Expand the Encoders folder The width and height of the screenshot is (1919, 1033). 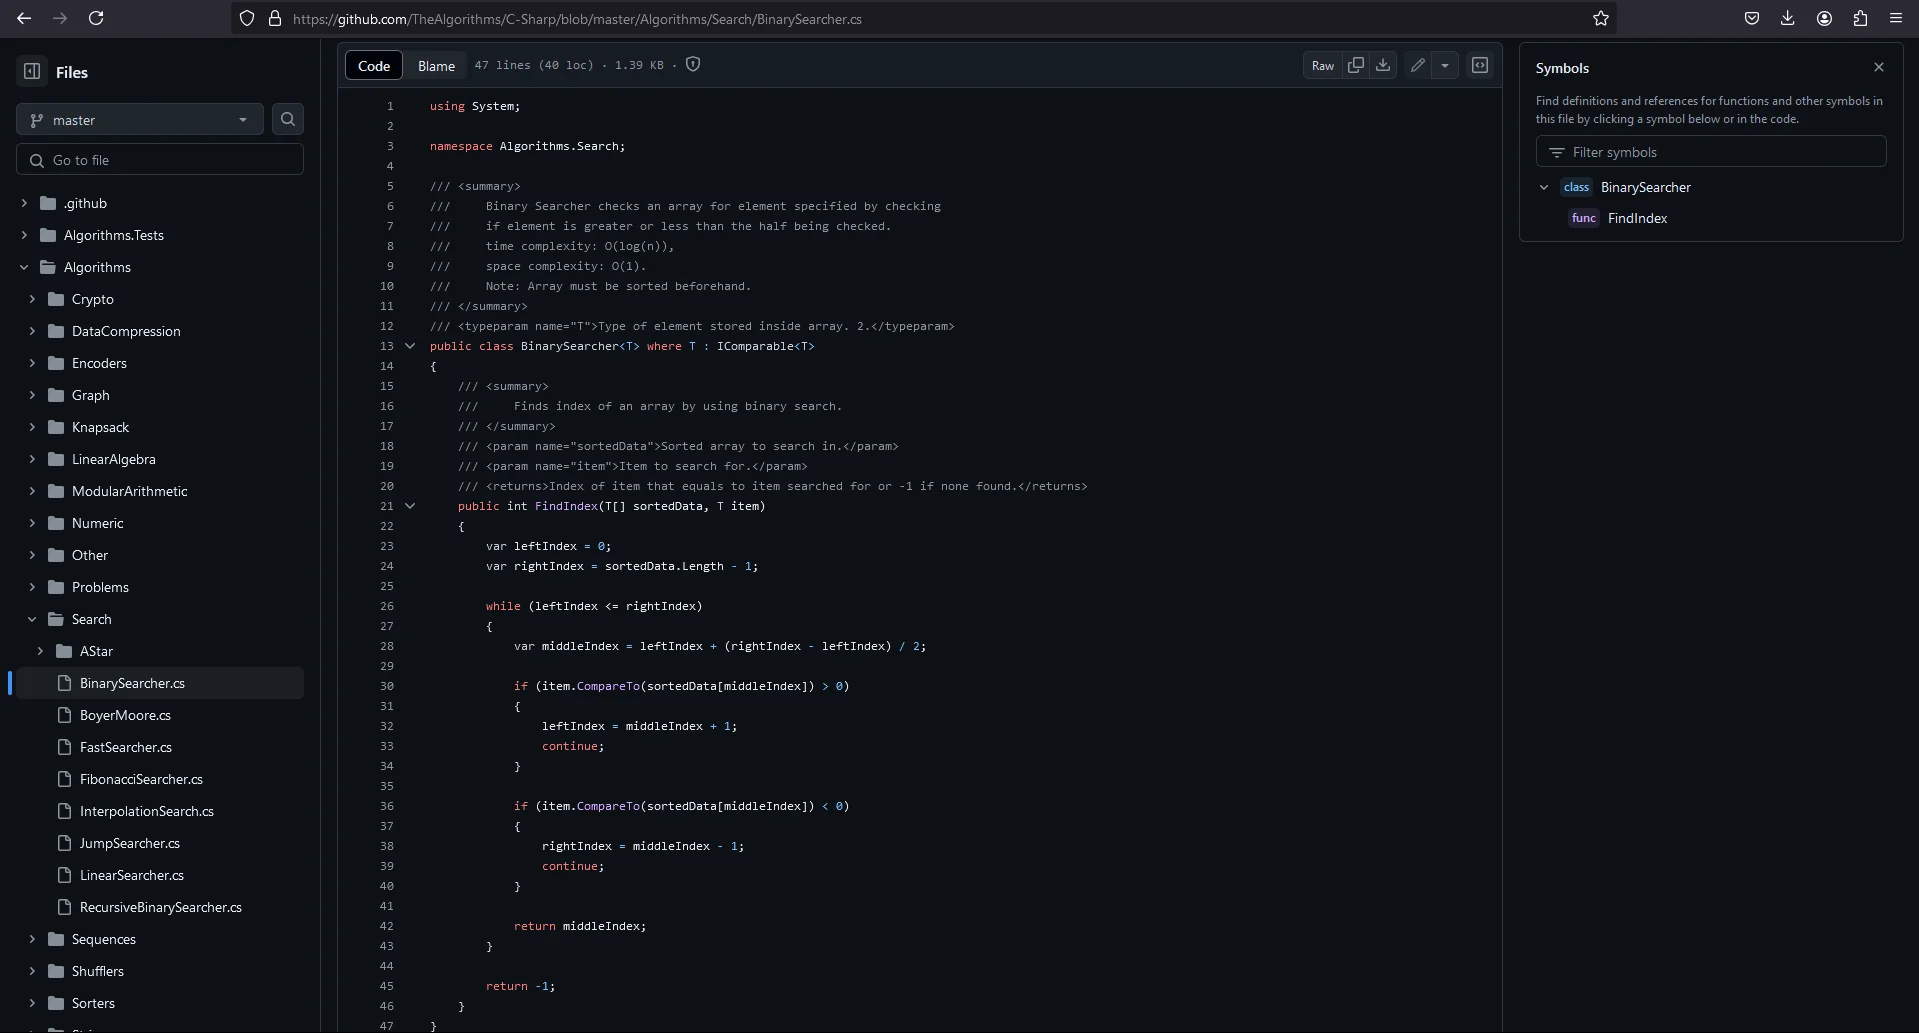(32, 363)
